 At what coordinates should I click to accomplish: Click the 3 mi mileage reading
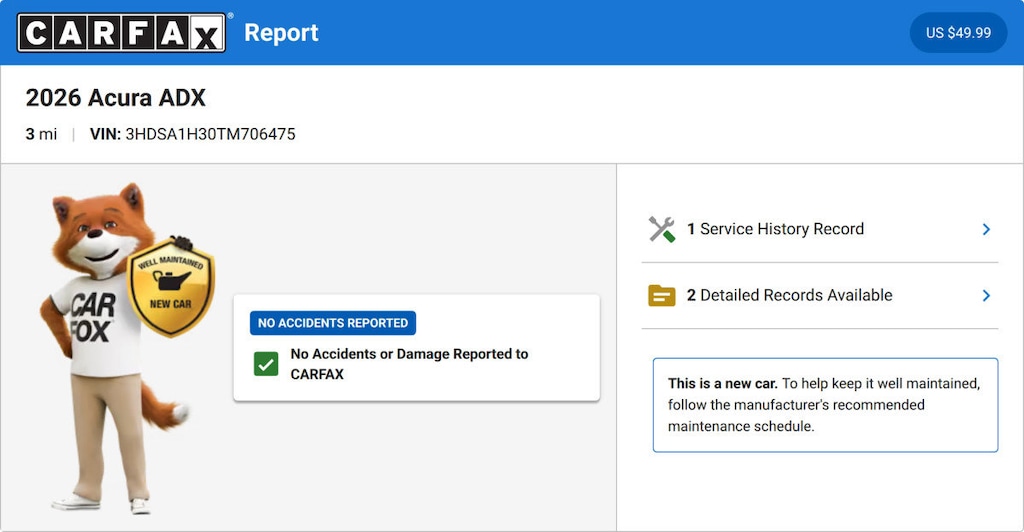(41, 134)
